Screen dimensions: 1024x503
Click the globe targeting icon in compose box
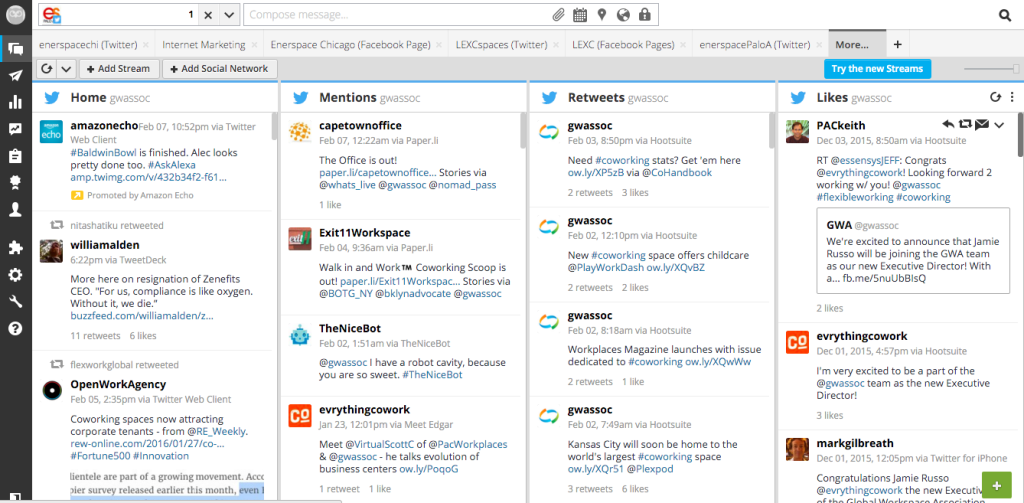click(623, 14)
